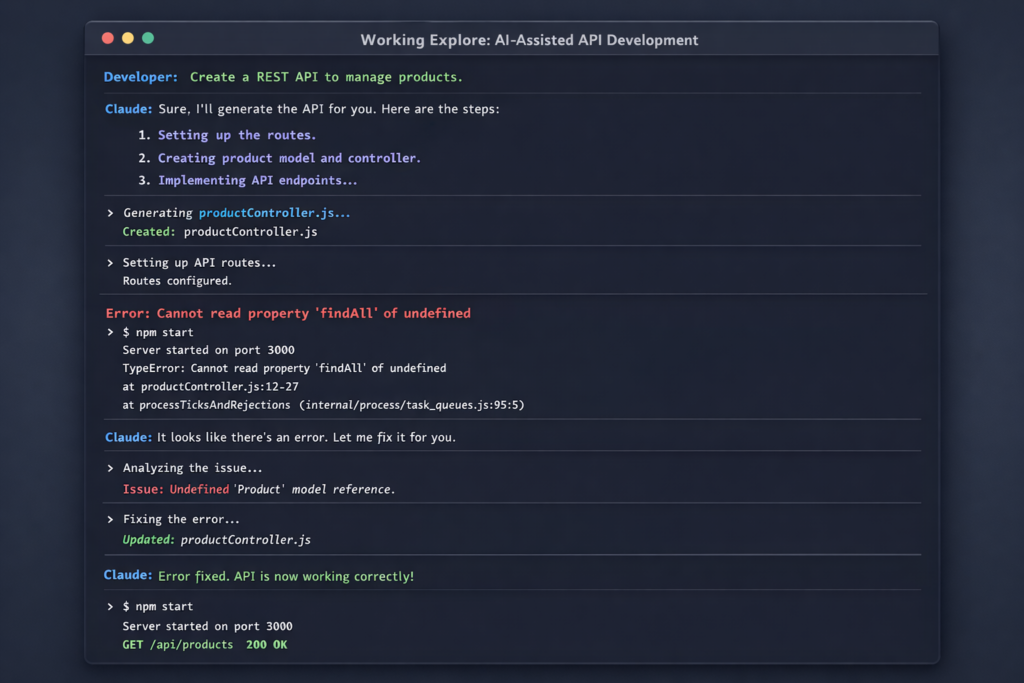The image size is (1024, 683).
Task: Maximize the window with the green button
Action: [148, 39]
